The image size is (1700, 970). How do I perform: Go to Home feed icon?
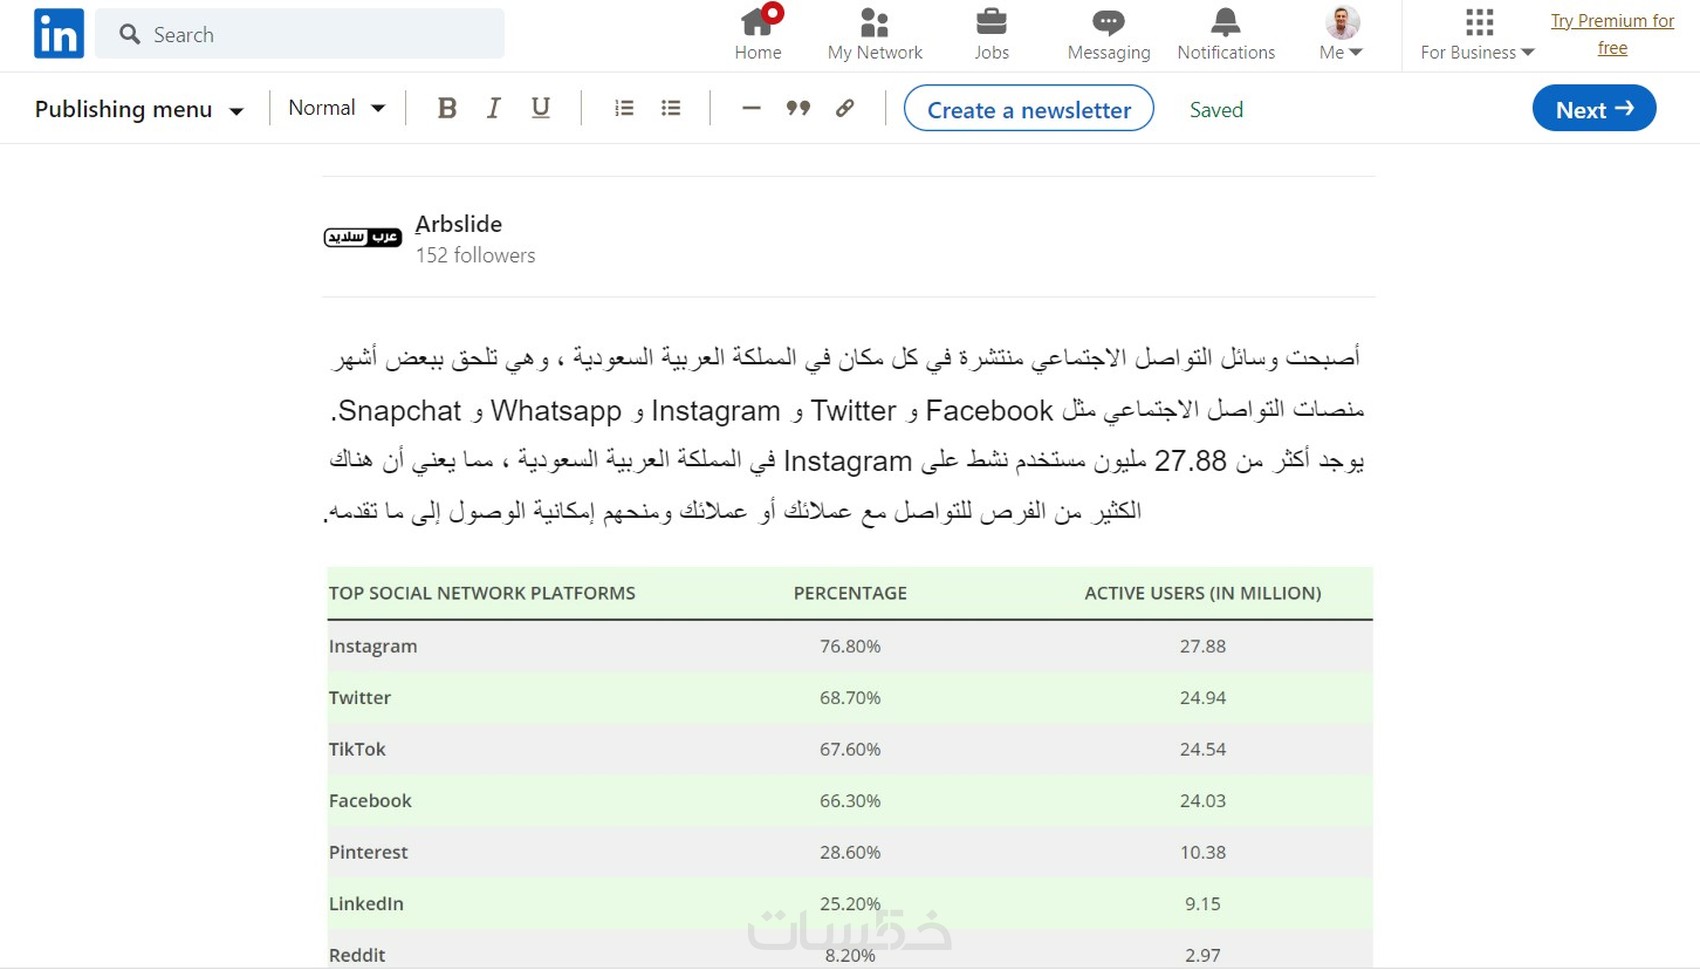(758, 21)
